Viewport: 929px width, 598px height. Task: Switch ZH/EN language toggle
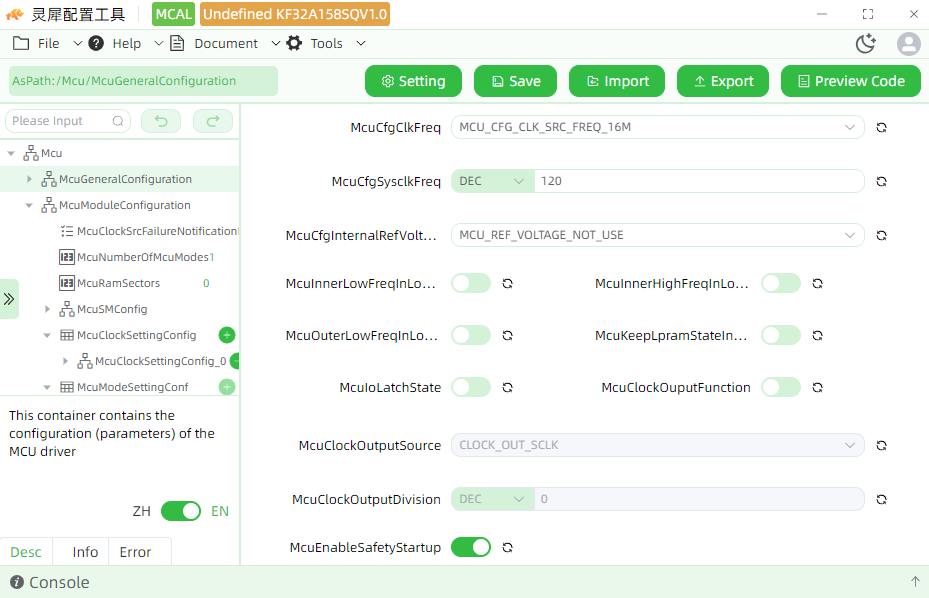[x=181, y=511]
